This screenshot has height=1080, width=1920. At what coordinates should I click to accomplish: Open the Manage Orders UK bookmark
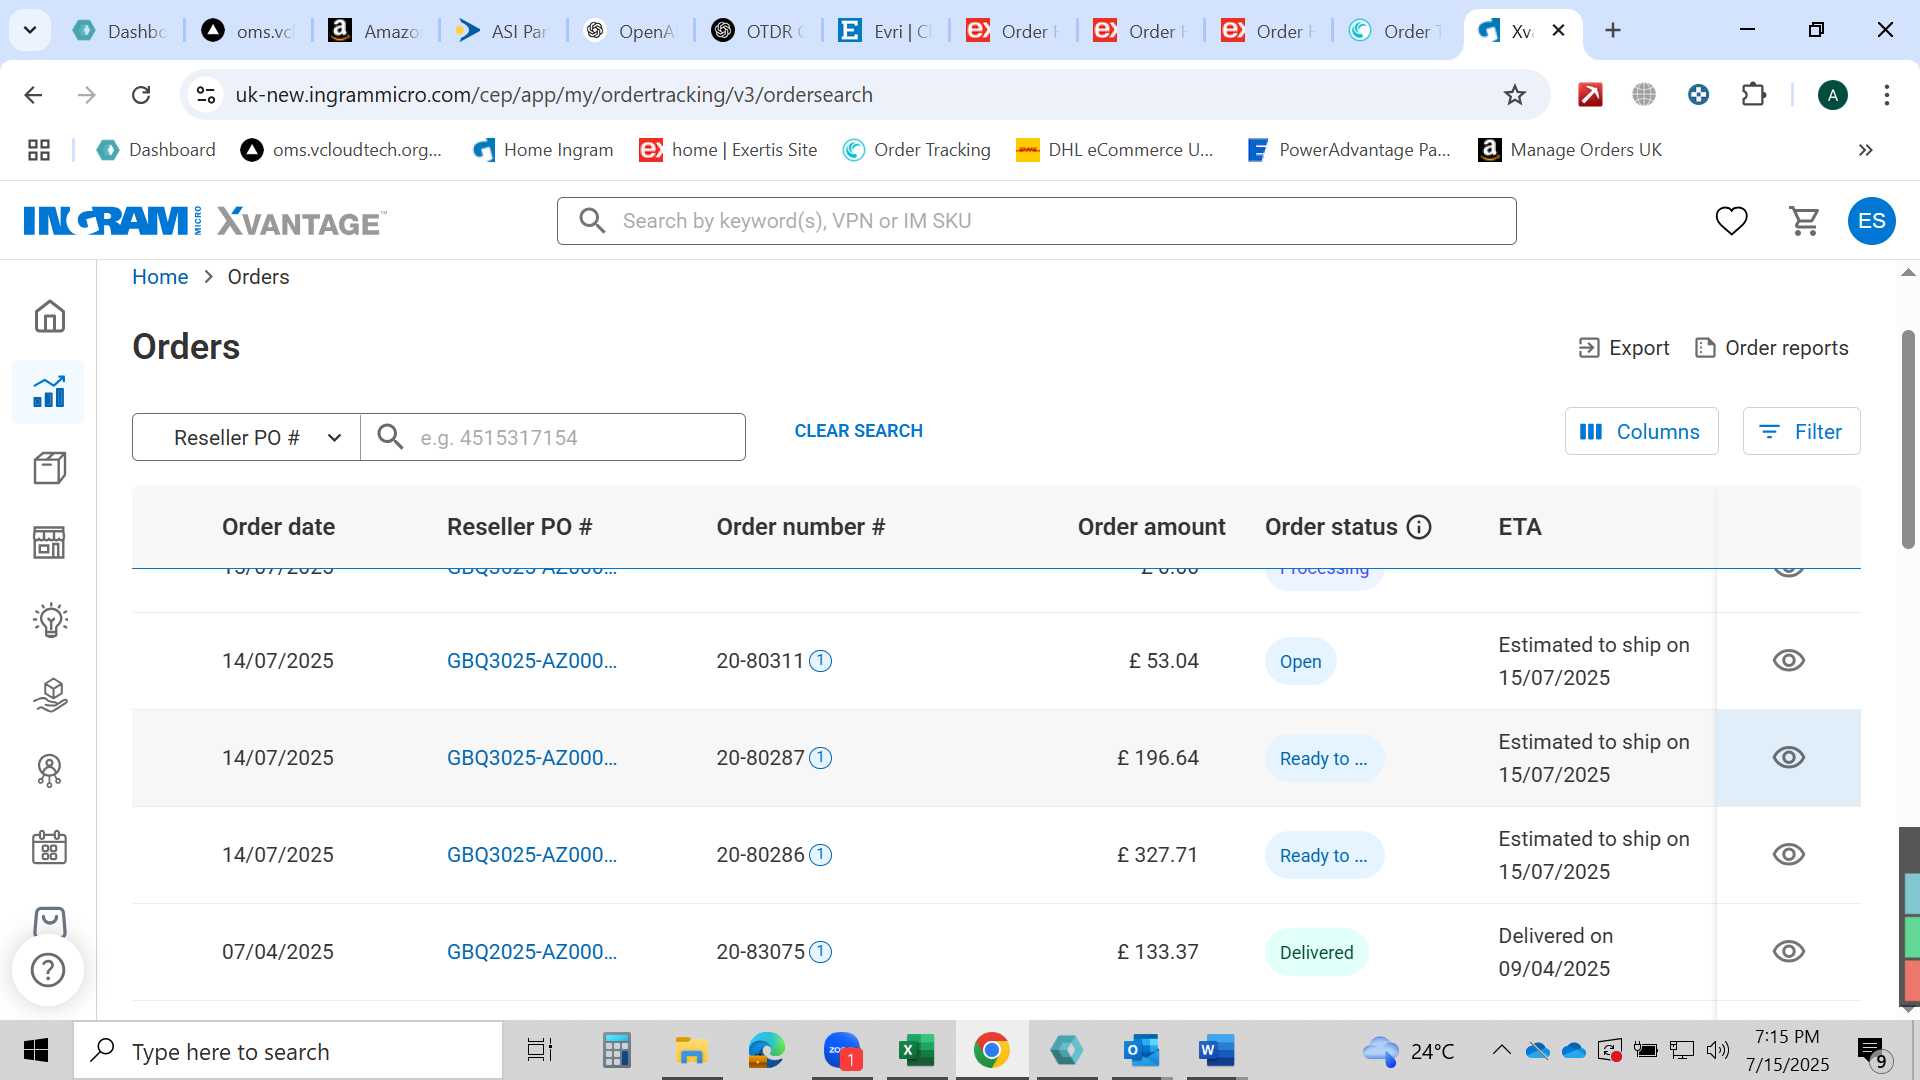(x=1570, y=150)
